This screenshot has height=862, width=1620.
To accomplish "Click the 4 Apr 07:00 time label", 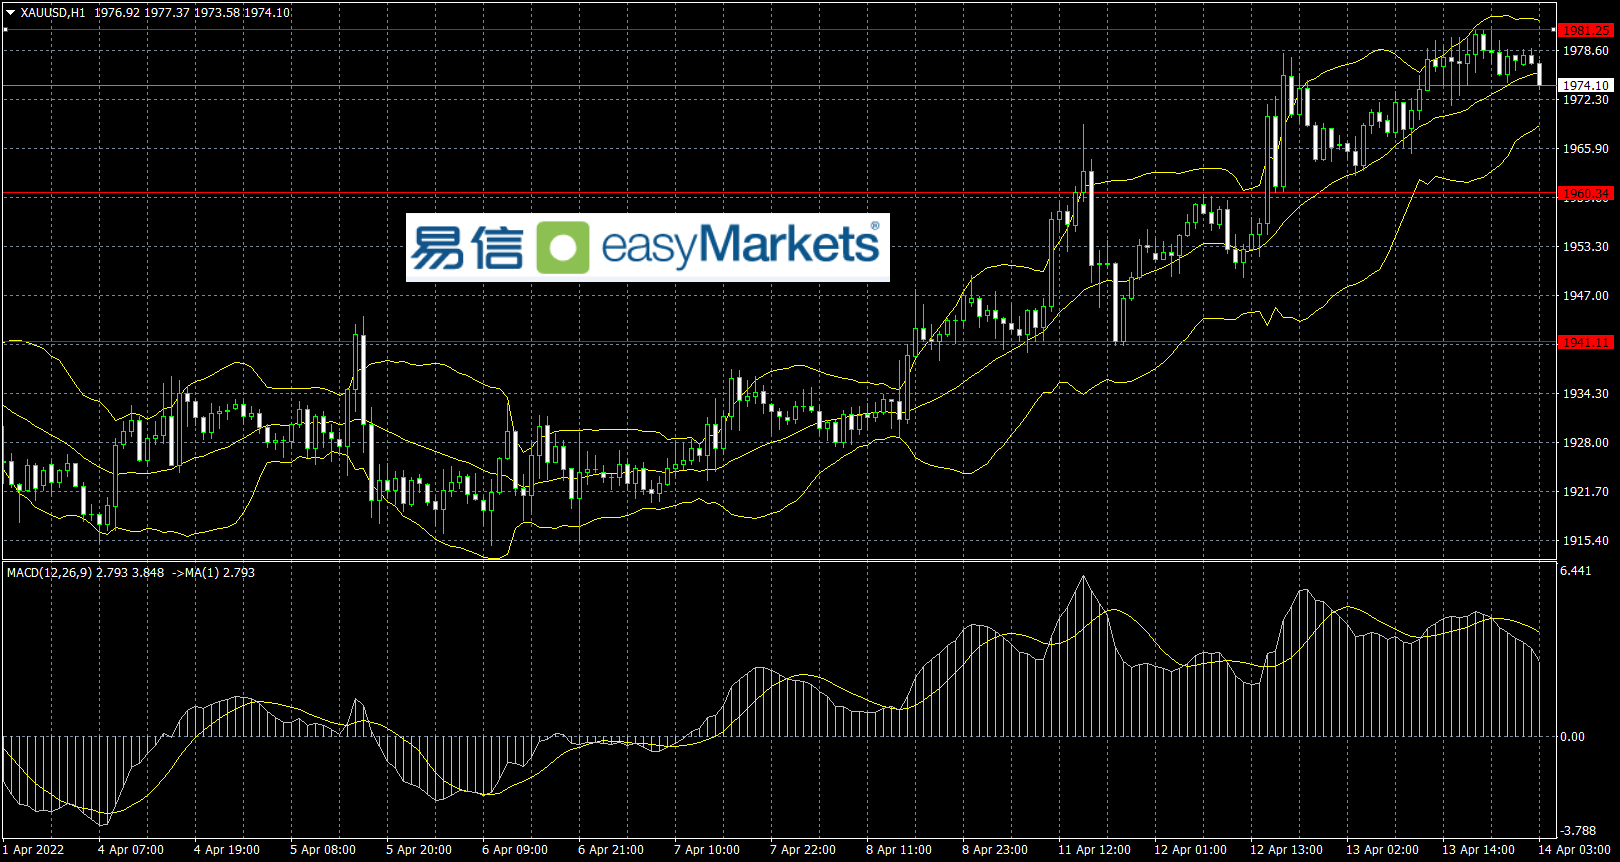I will click(x=131, y=850).
